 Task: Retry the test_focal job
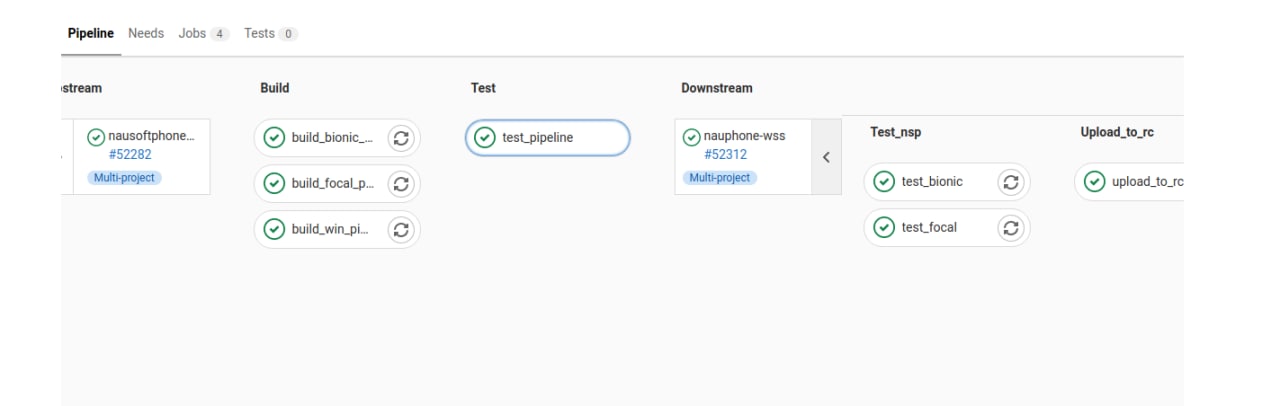pyautogui.click(x=1011, y=228)
